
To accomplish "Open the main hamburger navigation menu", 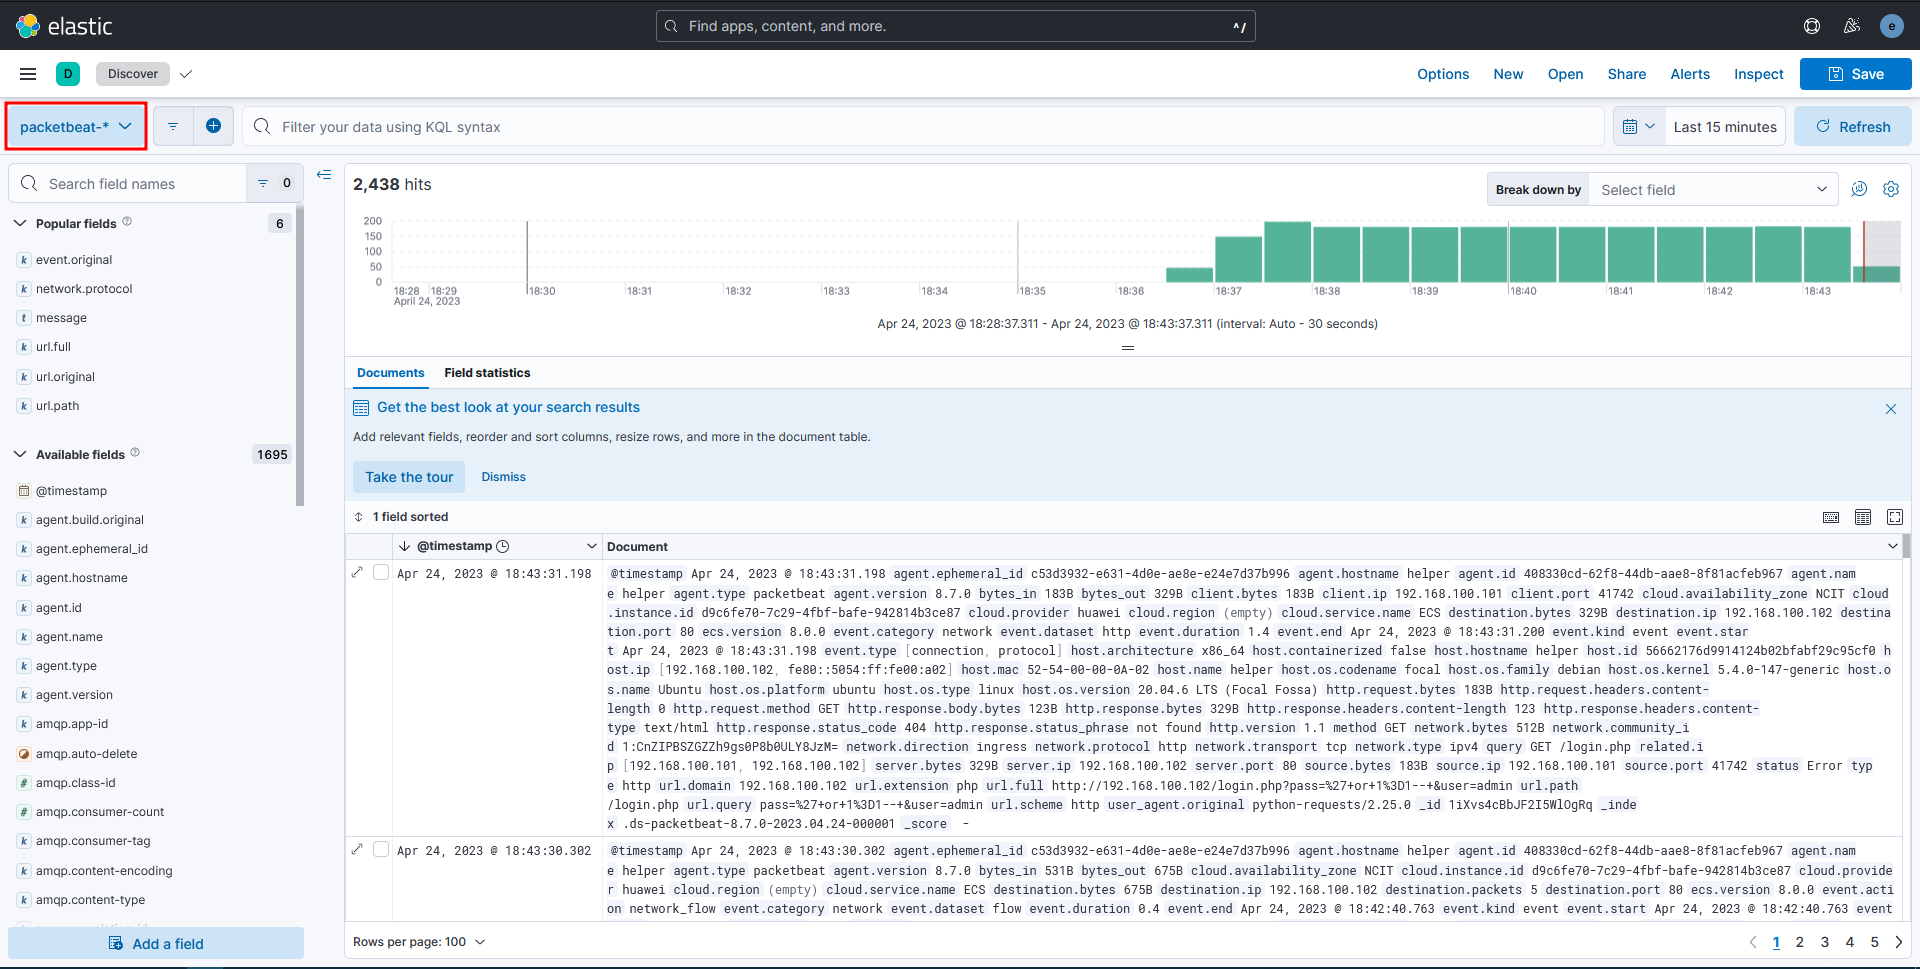I will point(28,74).
